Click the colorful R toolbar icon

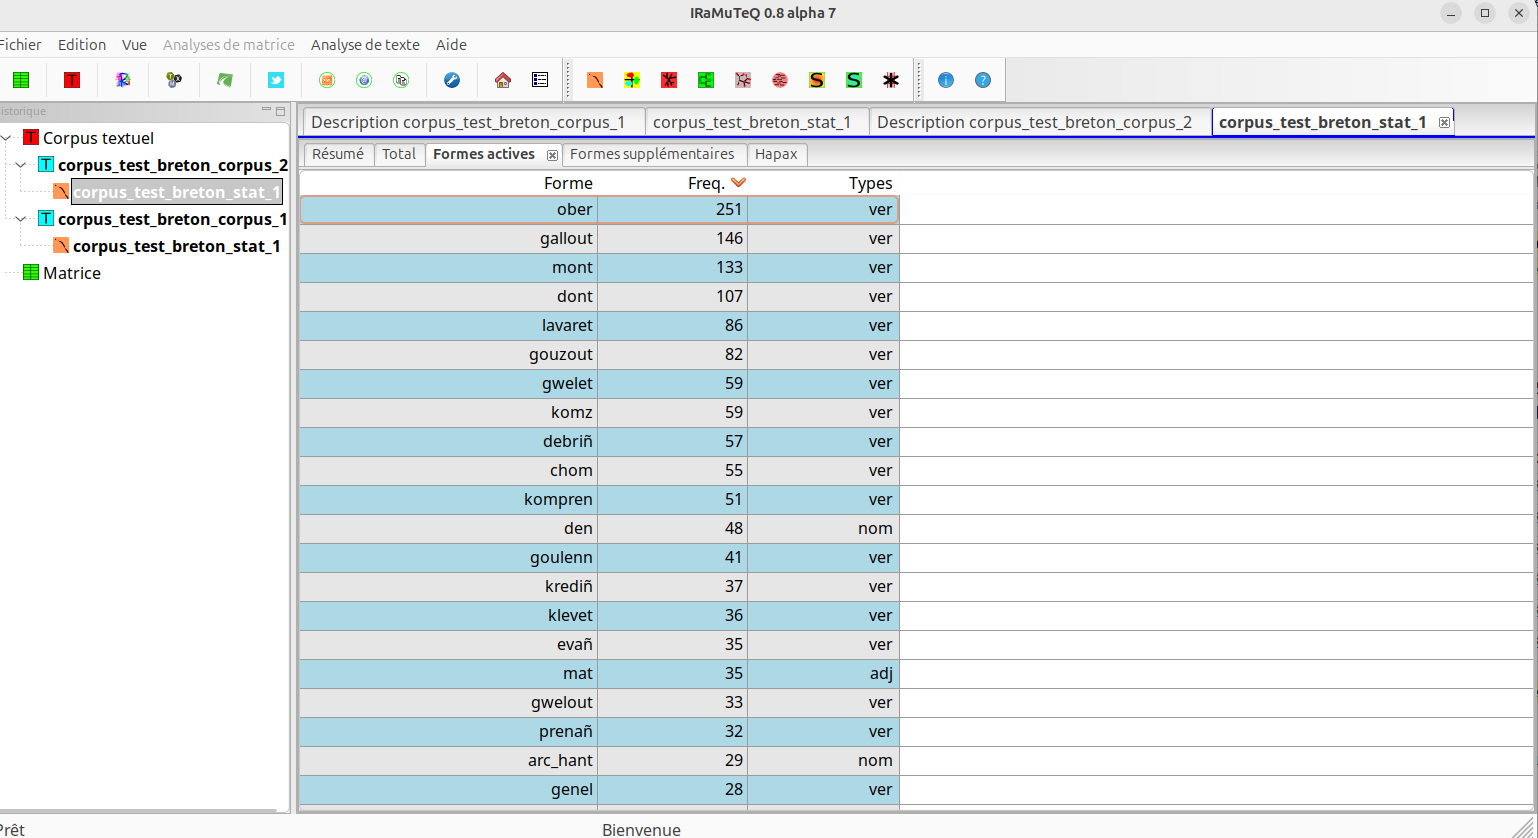tap(123, 80)
